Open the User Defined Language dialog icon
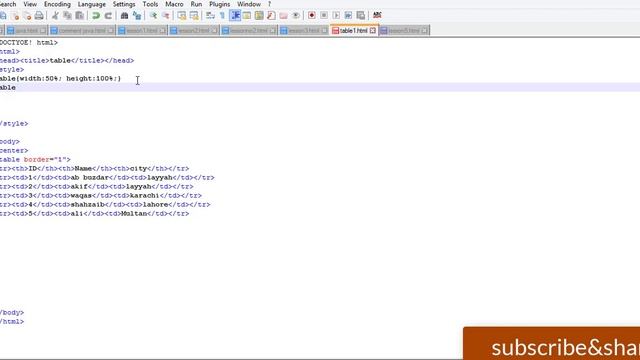The width and height of the screenshot is (640, 360). pyautogui.click(x=247, y=16)
